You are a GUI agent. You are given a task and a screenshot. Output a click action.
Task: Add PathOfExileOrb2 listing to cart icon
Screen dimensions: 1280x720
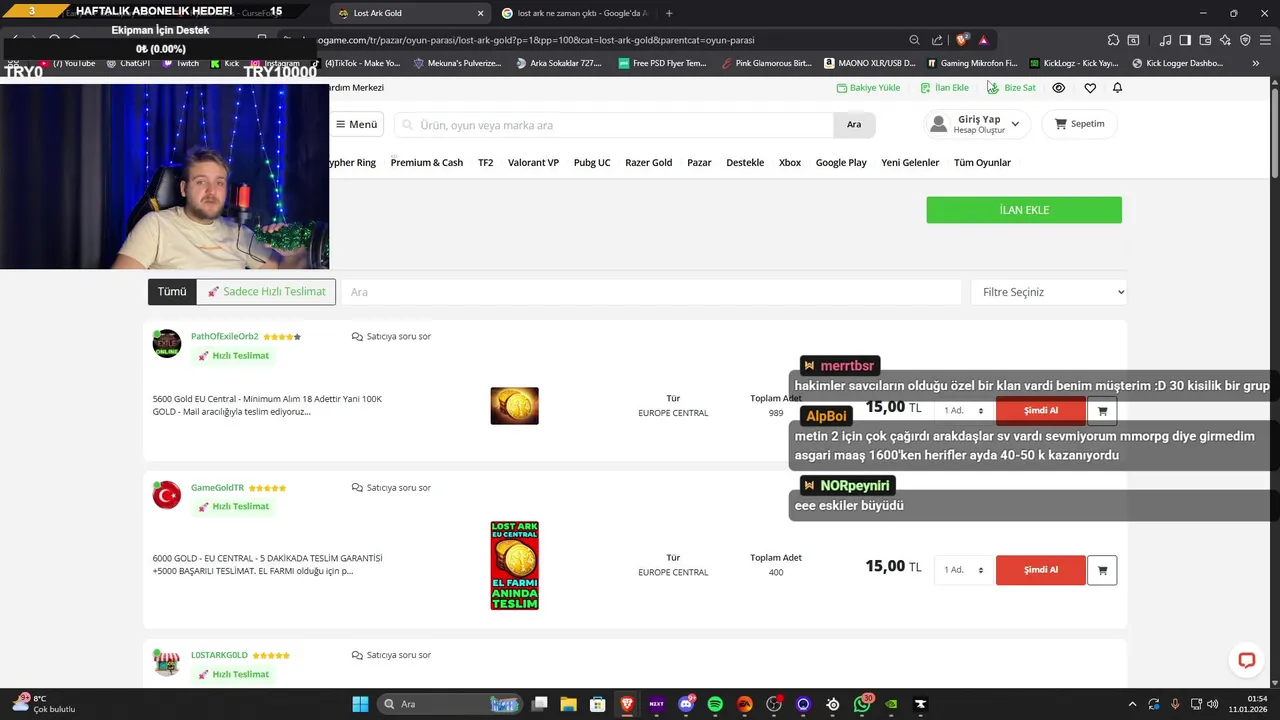point(1102,410)
